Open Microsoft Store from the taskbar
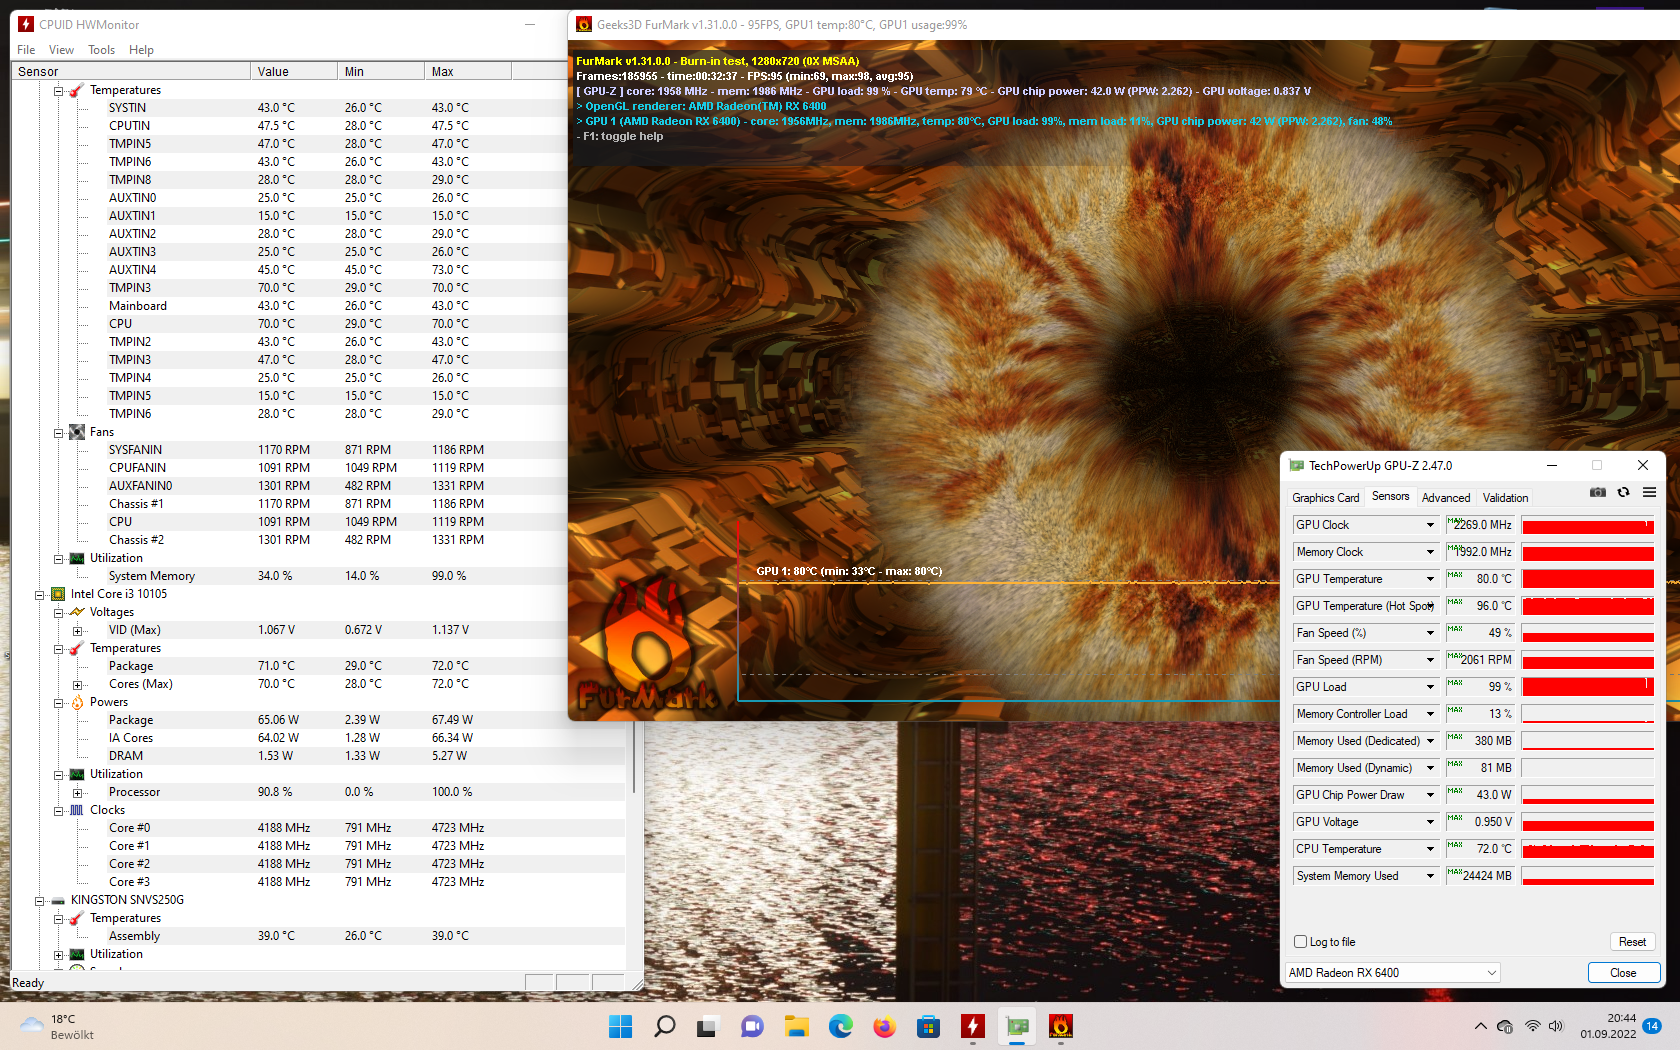 tap(928, 1026)
